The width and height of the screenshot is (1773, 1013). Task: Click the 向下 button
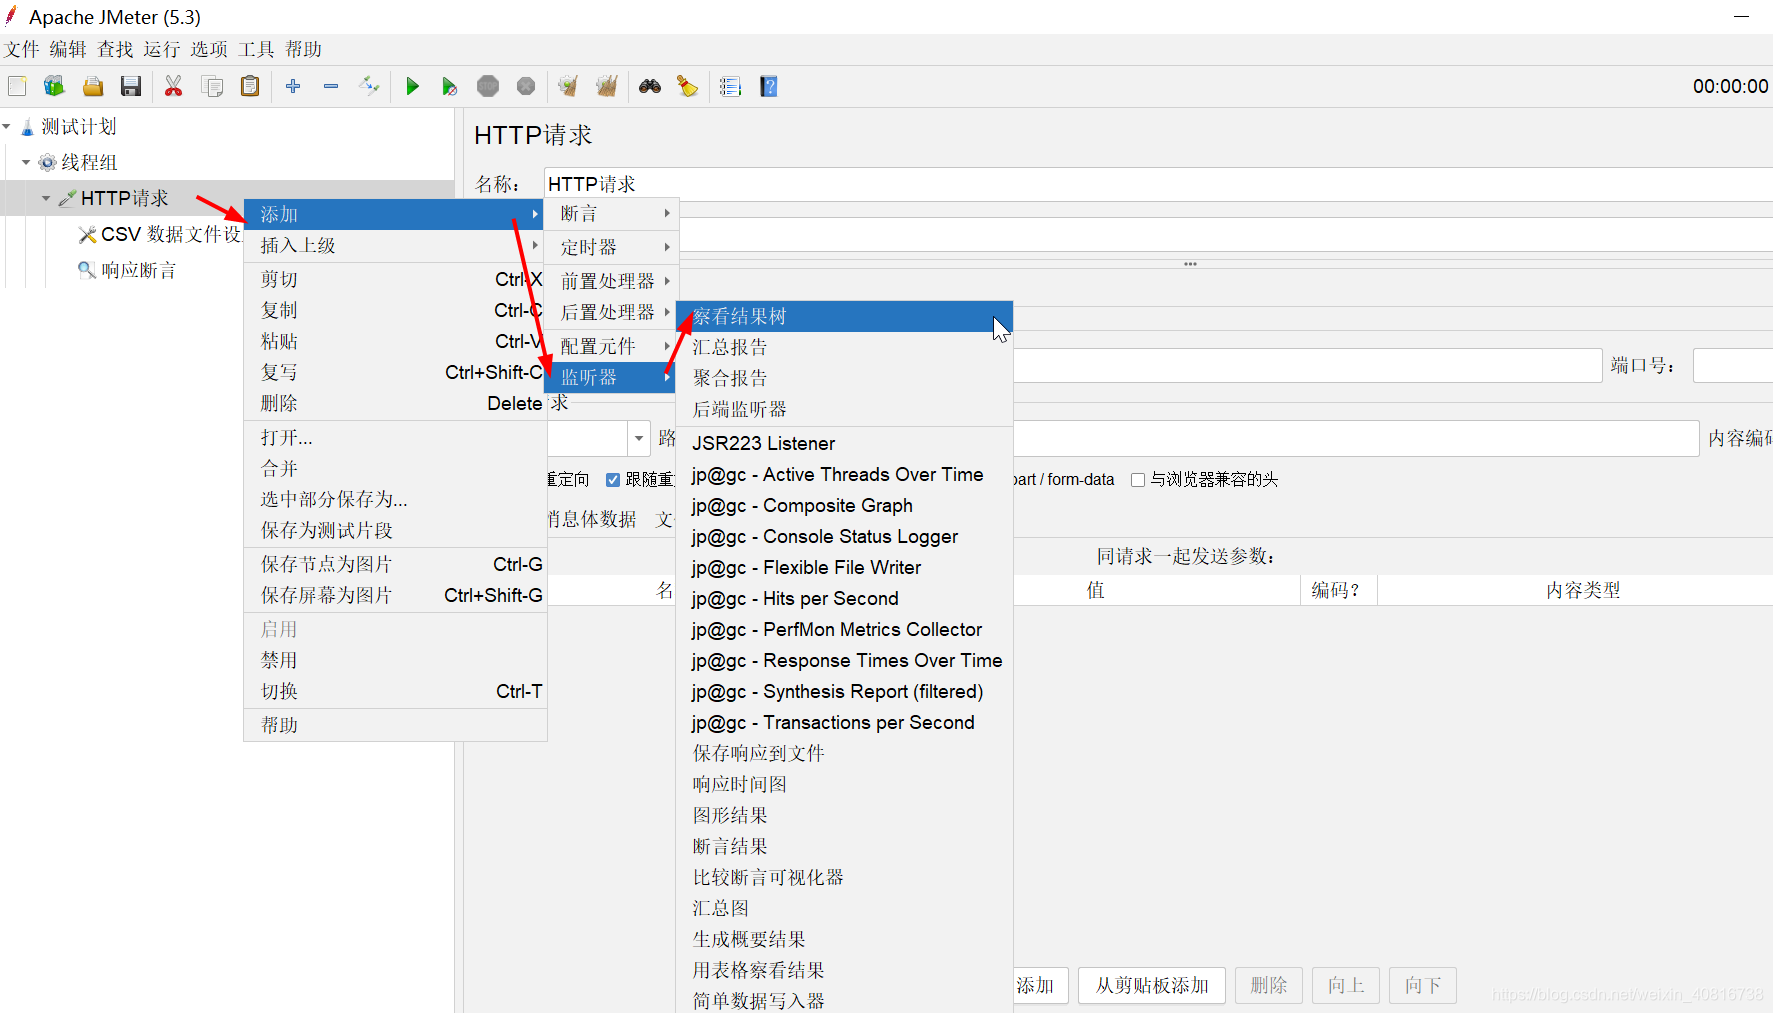[1423, 985]
